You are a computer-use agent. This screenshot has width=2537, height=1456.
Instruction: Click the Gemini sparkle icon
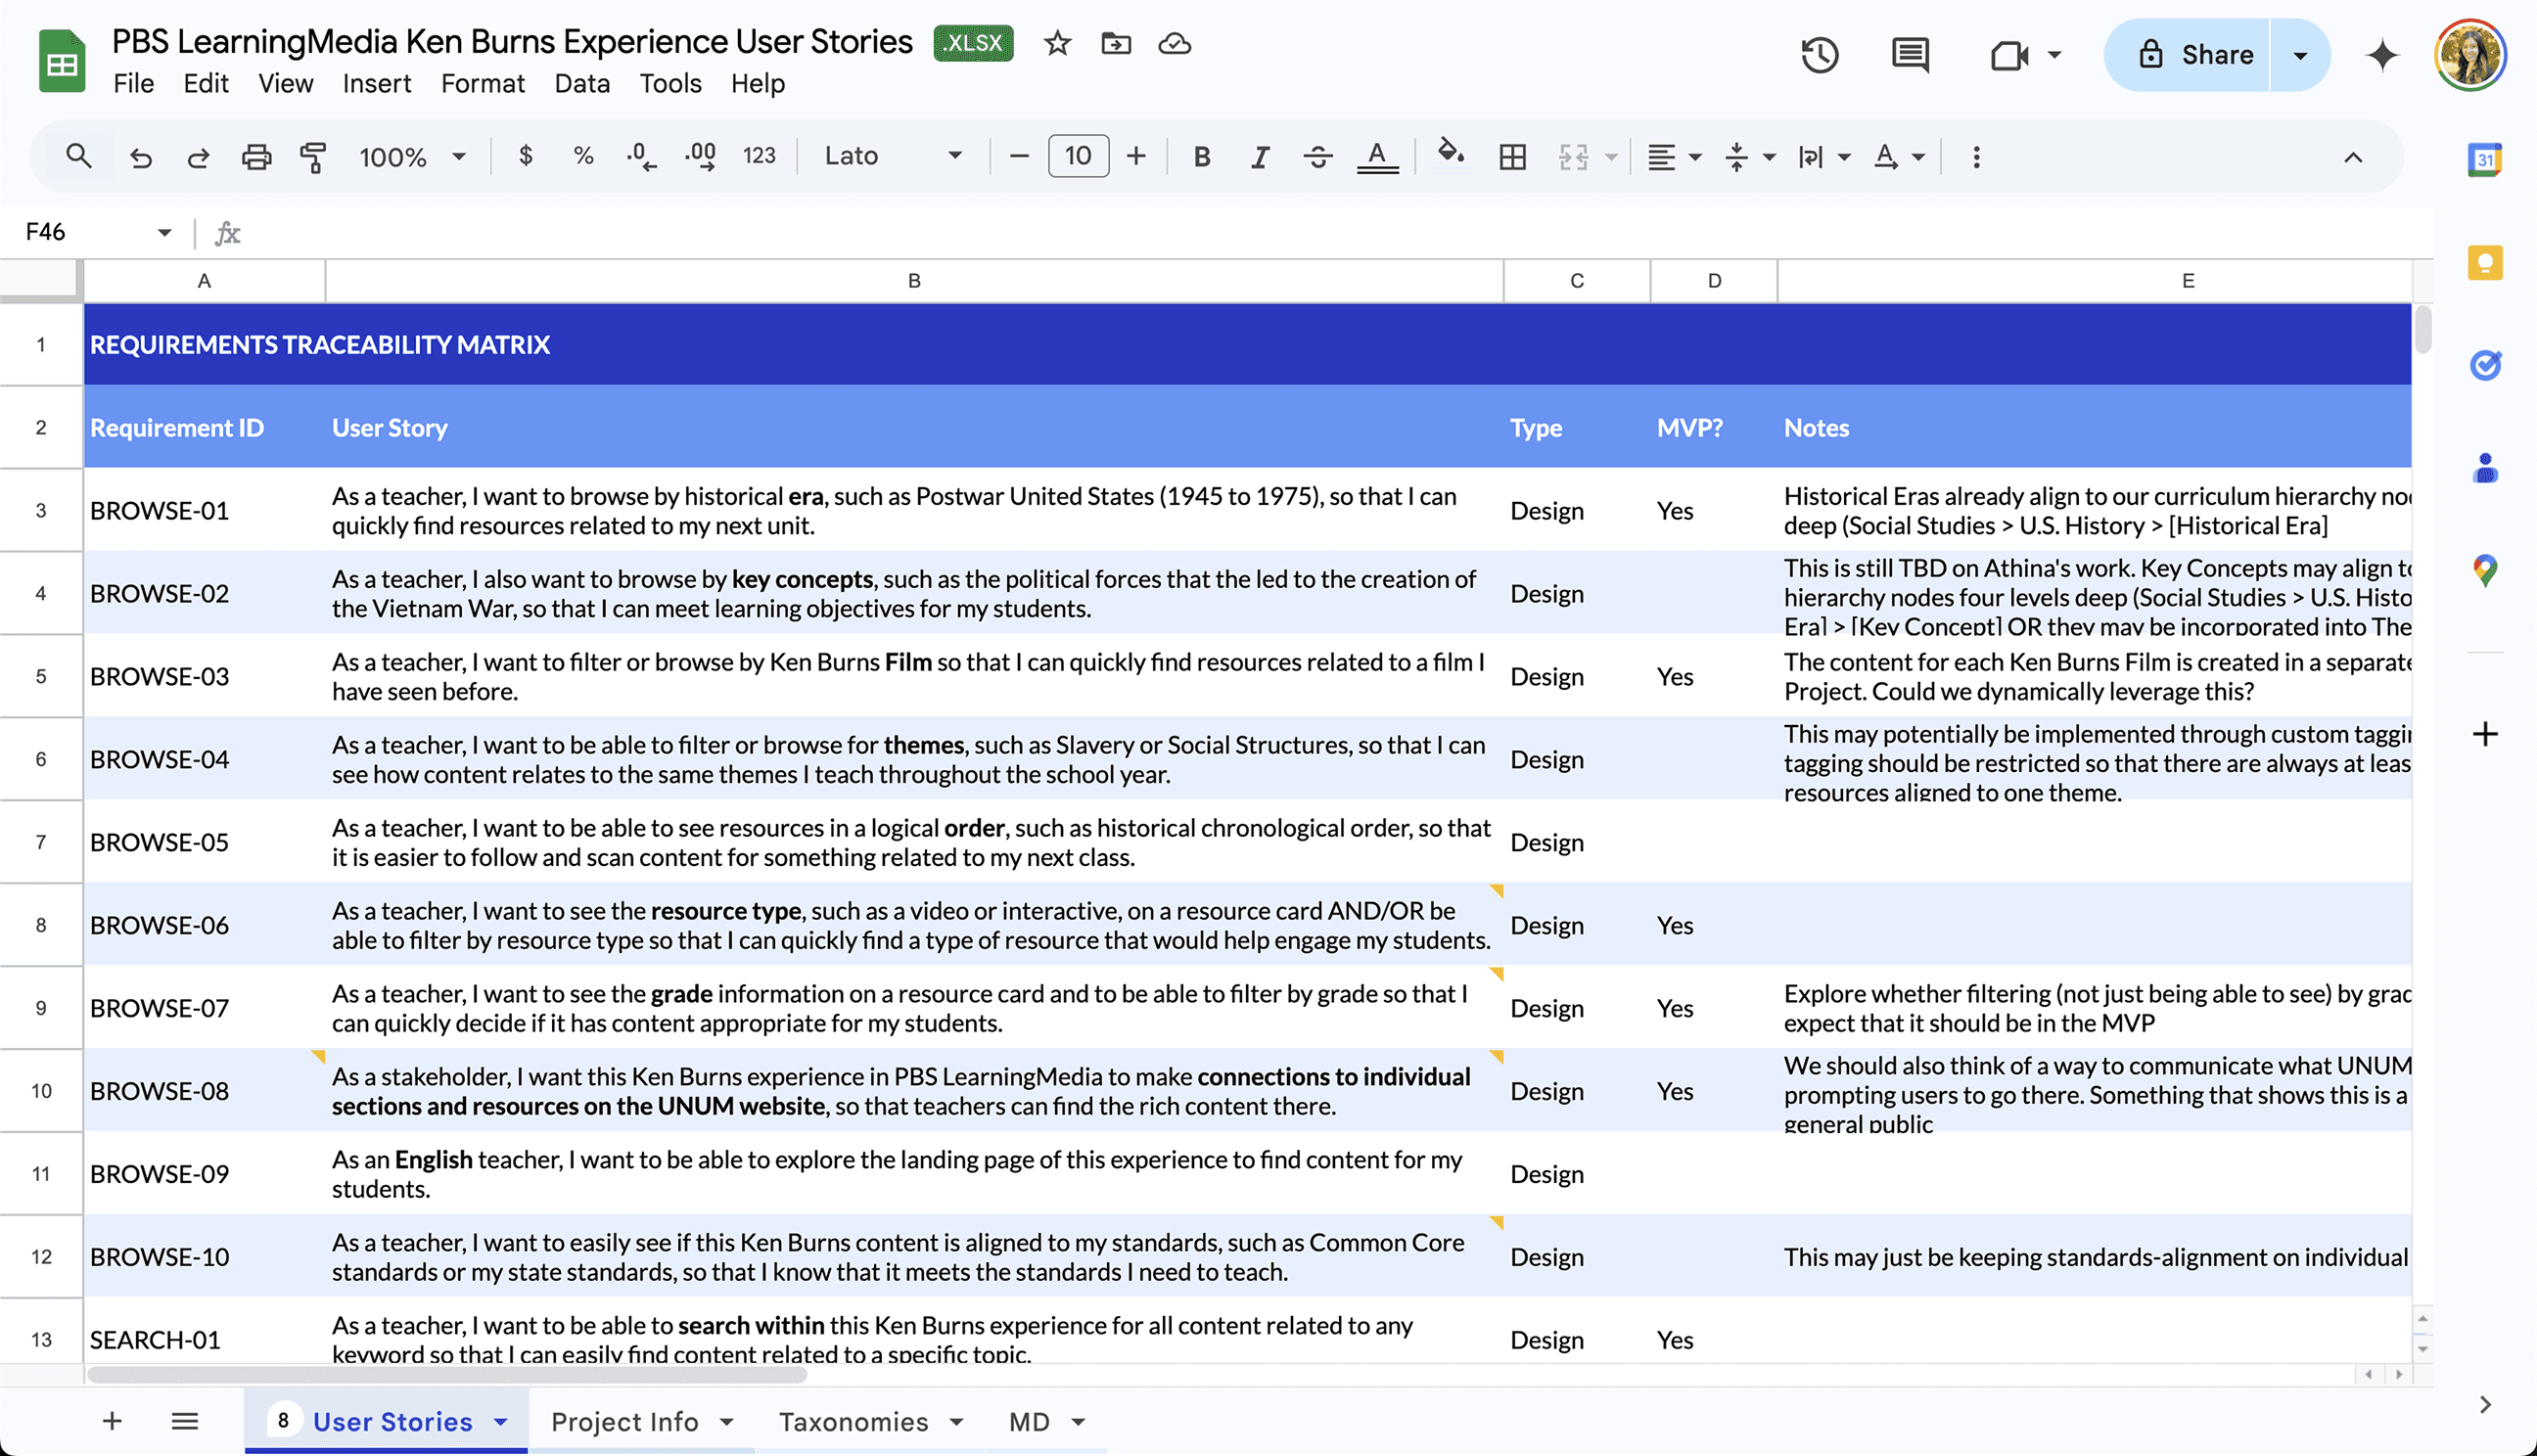2382,55
